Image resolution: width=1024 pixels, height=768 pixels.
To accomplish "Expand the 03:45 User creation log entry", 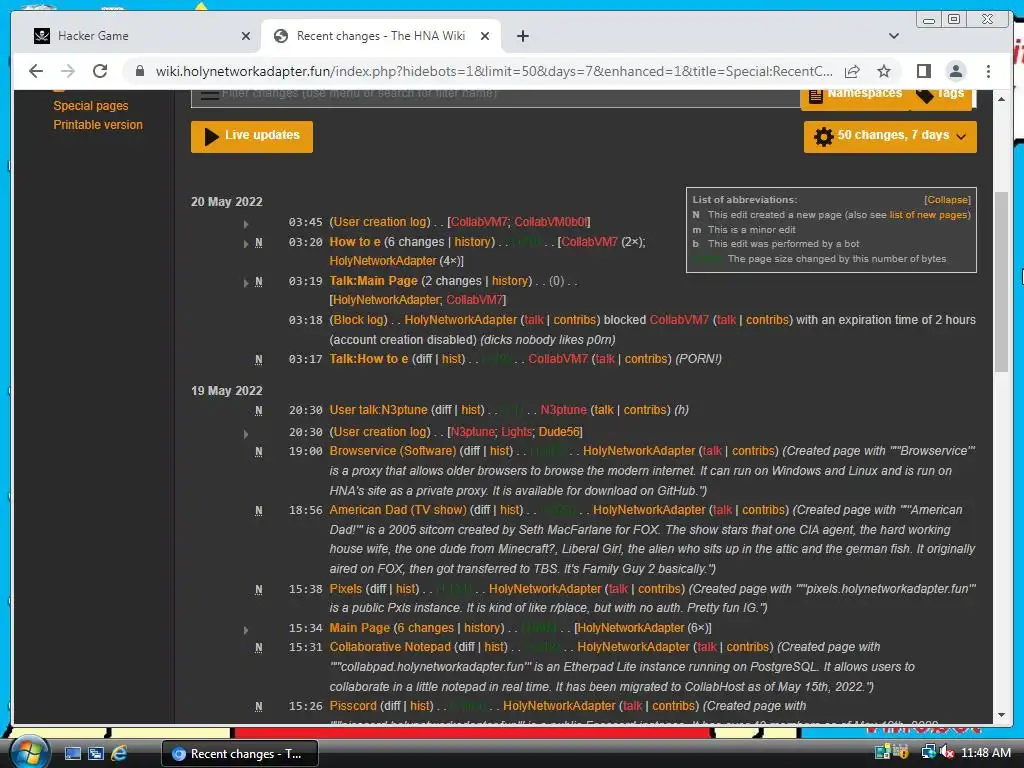I will (246, 224).
